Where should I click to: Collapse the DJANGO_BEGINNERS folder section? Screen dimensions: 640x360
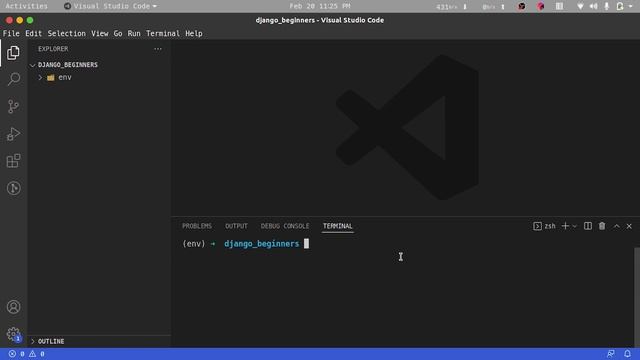32,65
